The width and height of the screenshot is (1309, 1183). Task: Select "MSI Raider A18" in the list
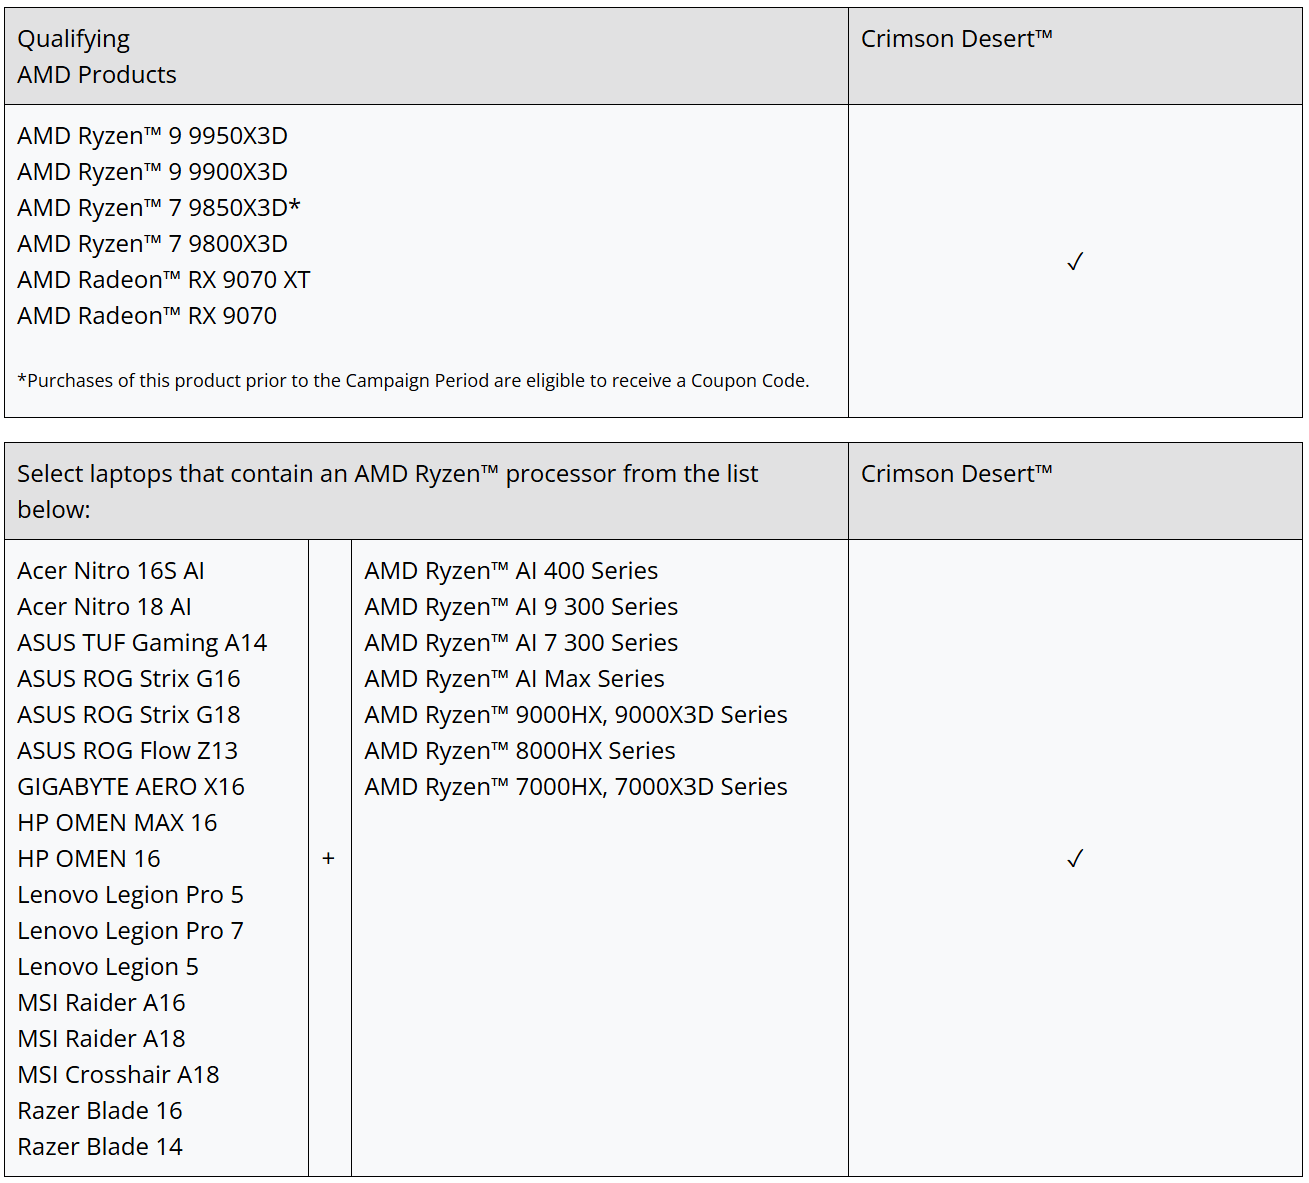[x=101, y=1039]
